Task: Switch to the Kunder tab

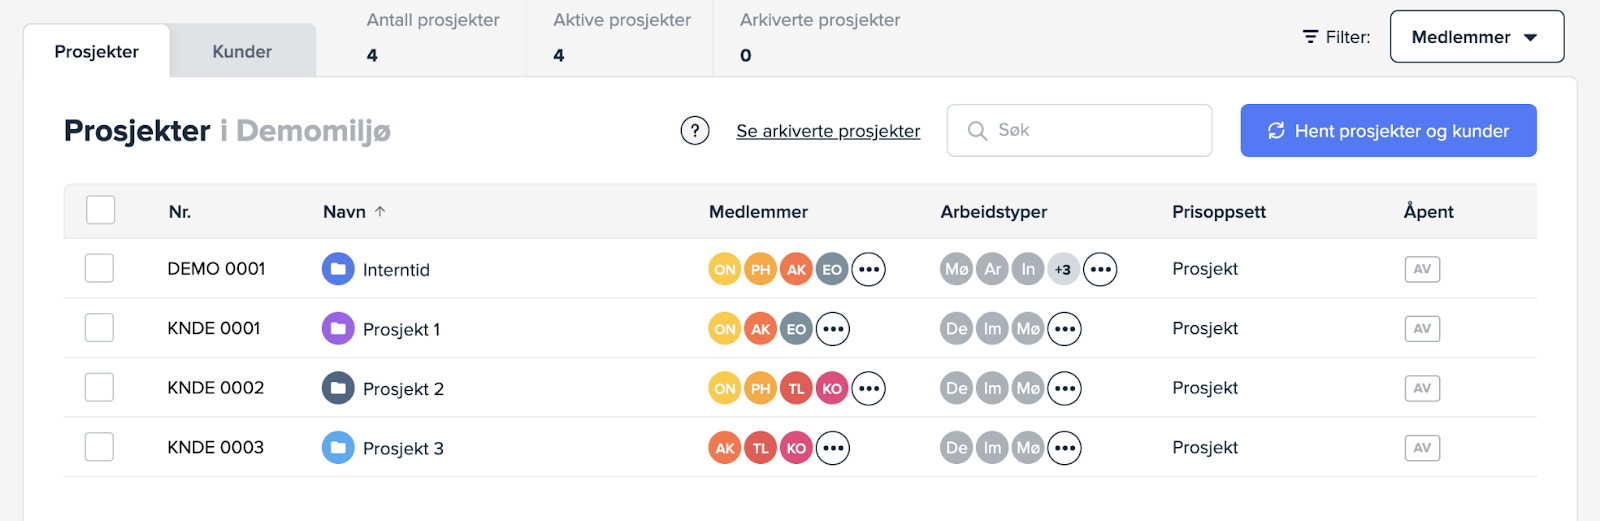Action: tap(242, 51)
